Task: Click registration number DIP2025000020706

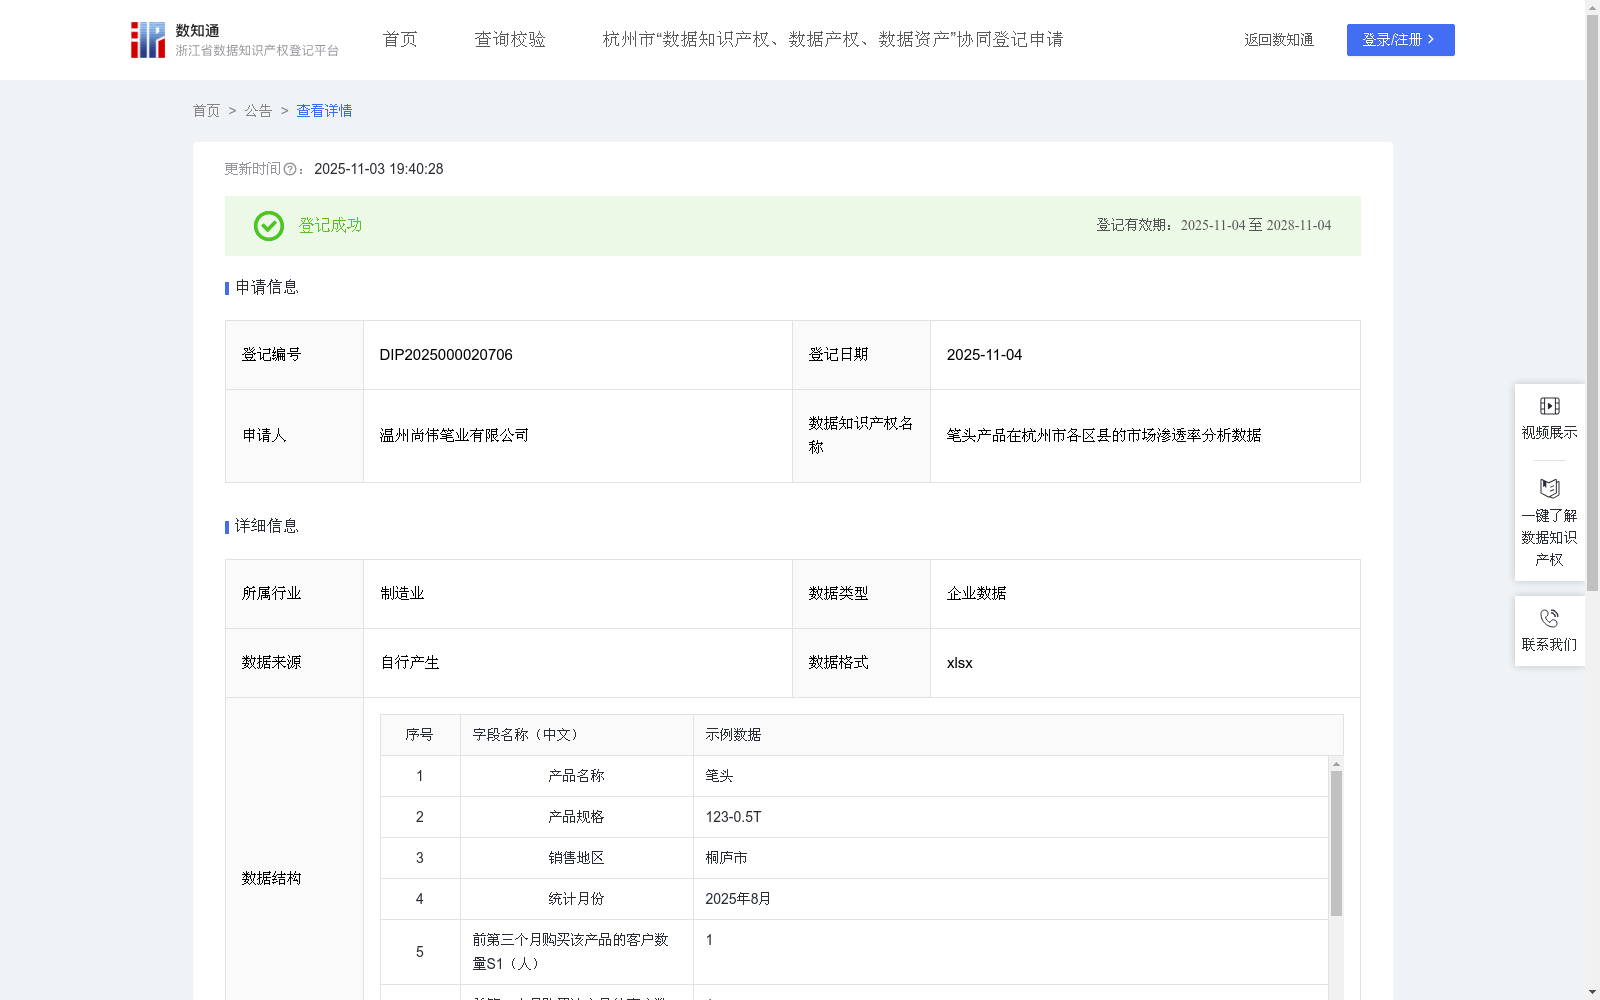Action: pyautogui.click(x=446, y=355)
